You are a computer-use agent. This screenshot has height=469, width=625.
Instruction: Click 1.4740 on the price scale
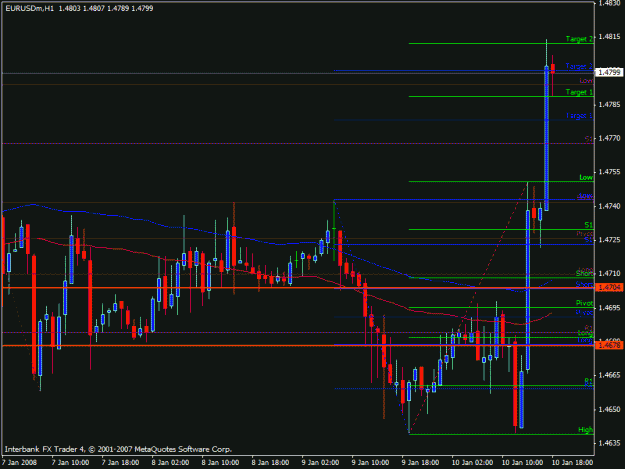(609, 206)
